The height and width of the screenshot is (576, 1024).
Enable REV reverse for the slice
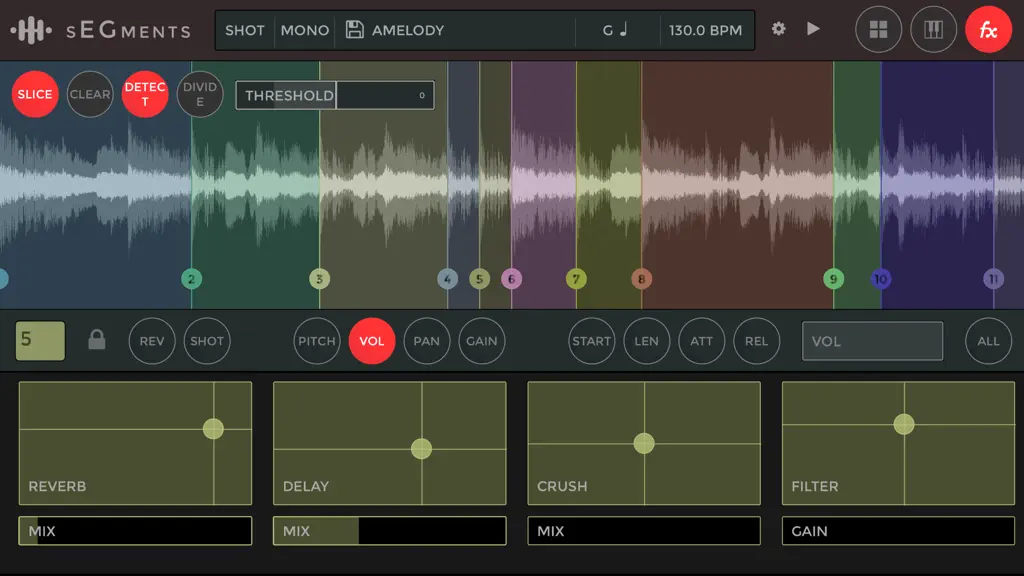pyautogui.click(x=152, y=341)
